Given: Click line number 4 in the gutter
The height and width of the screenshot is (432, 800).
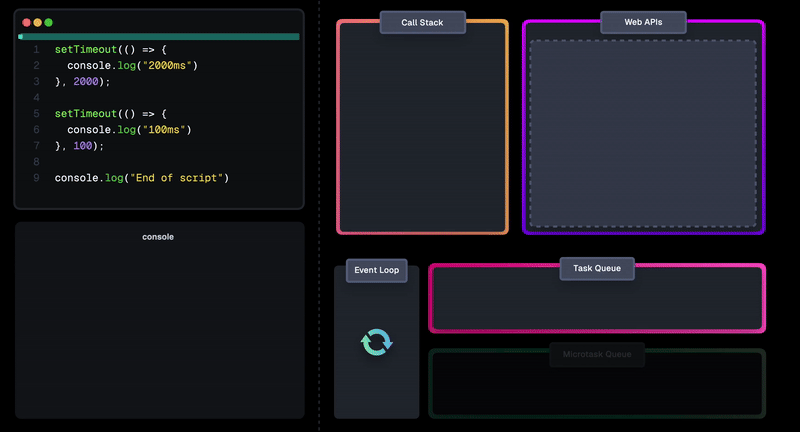Looking at the screenshot, I should pyautogui.click(x=36, y=97).
